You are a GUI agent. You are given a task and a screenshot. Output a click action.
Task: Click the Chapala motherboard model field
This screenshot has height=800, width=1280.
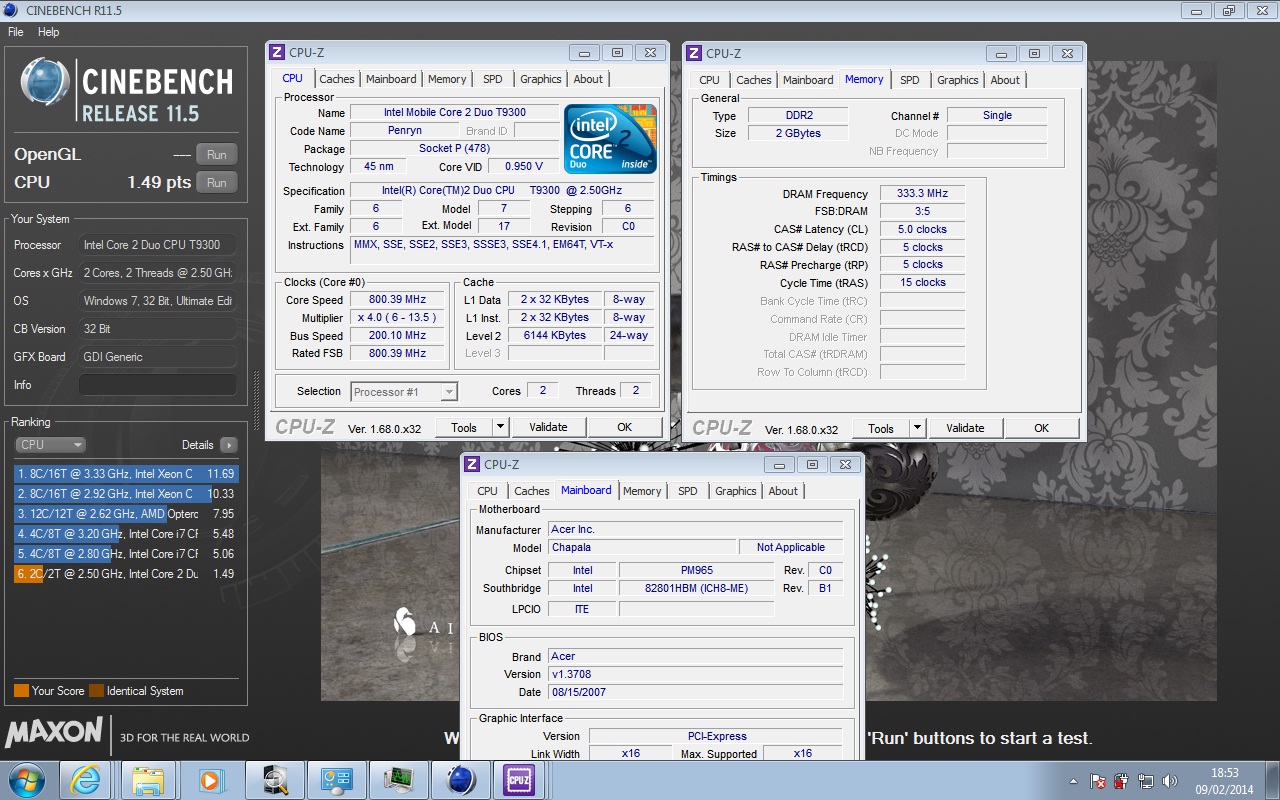tap(642, 548)
